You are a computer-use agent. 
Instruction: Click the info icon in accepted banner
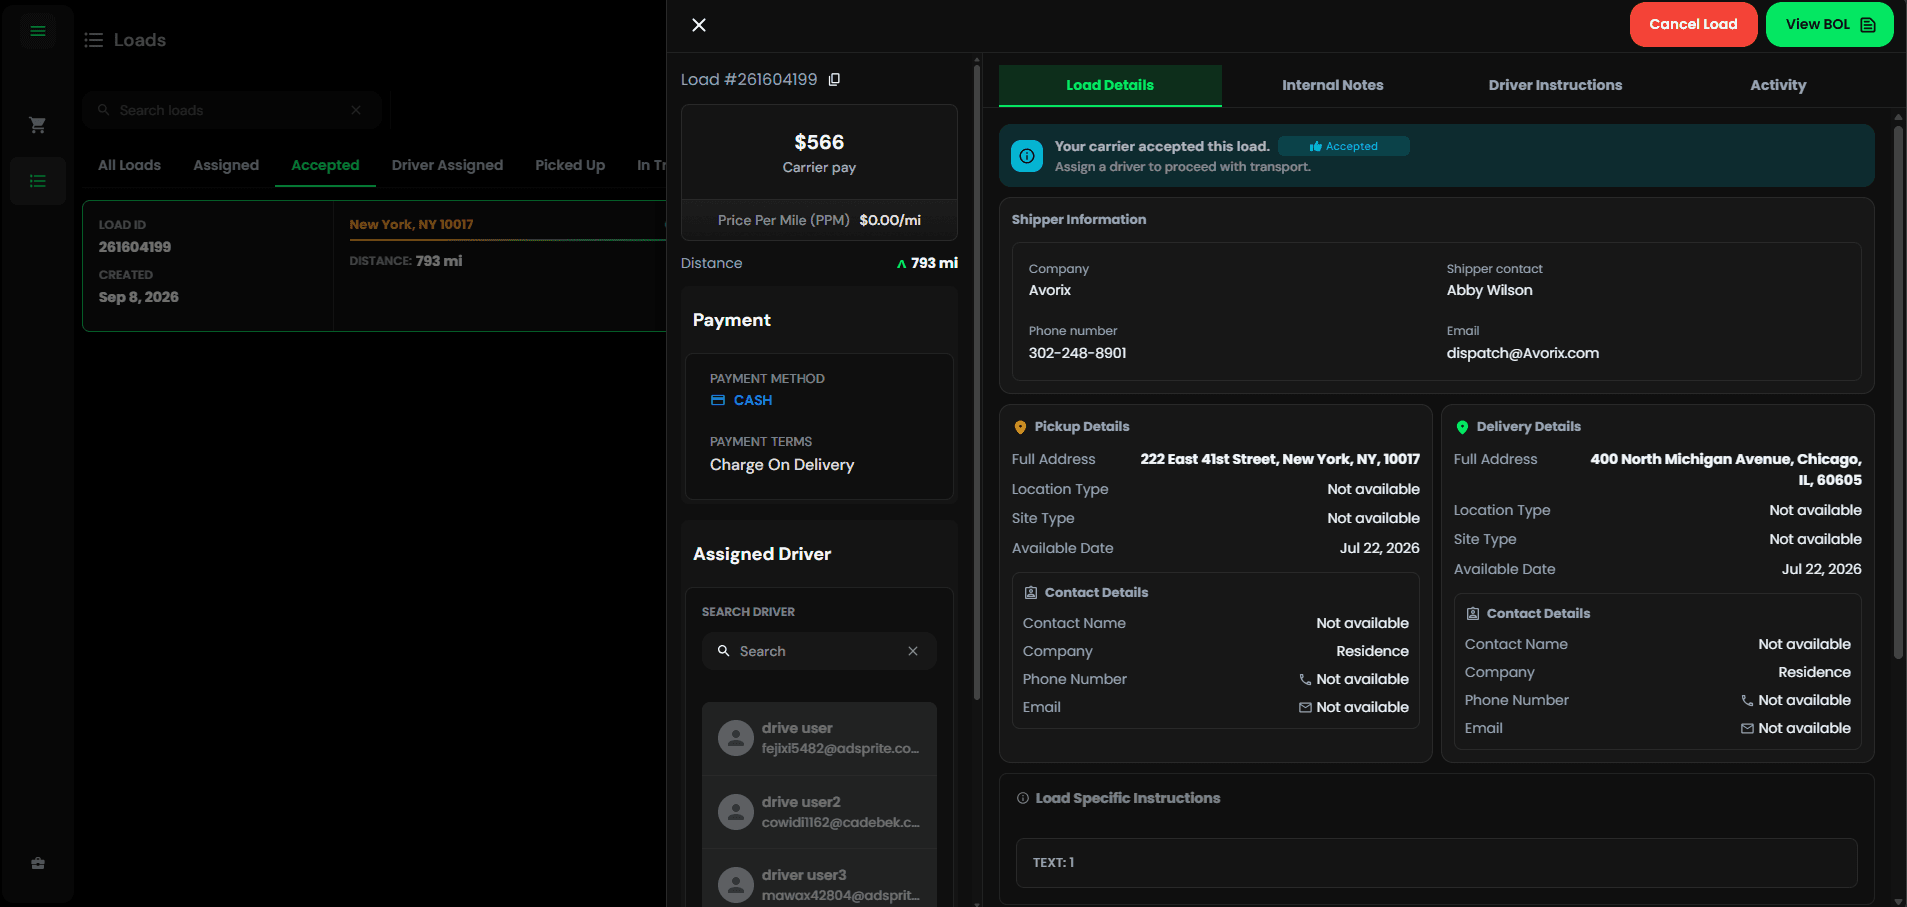pyautogui.click(x=1027, y=156)
